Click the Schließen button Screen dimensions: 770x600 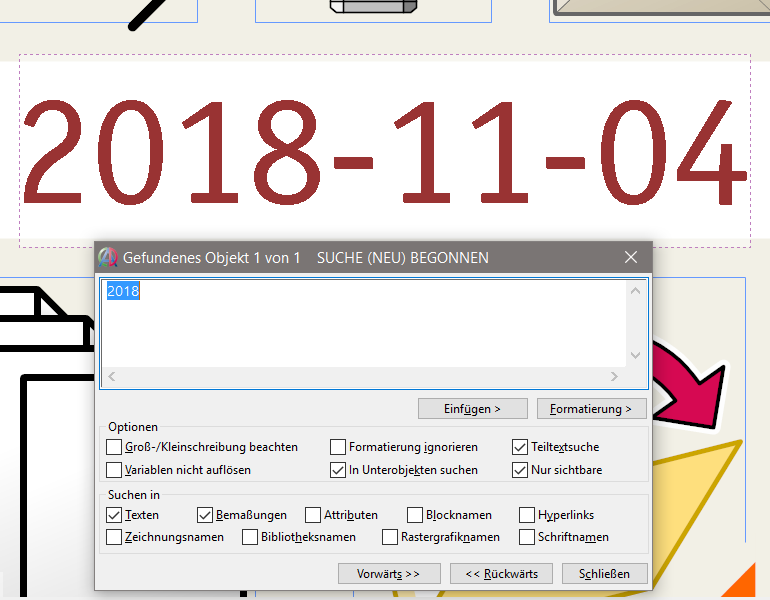point(605,573)
